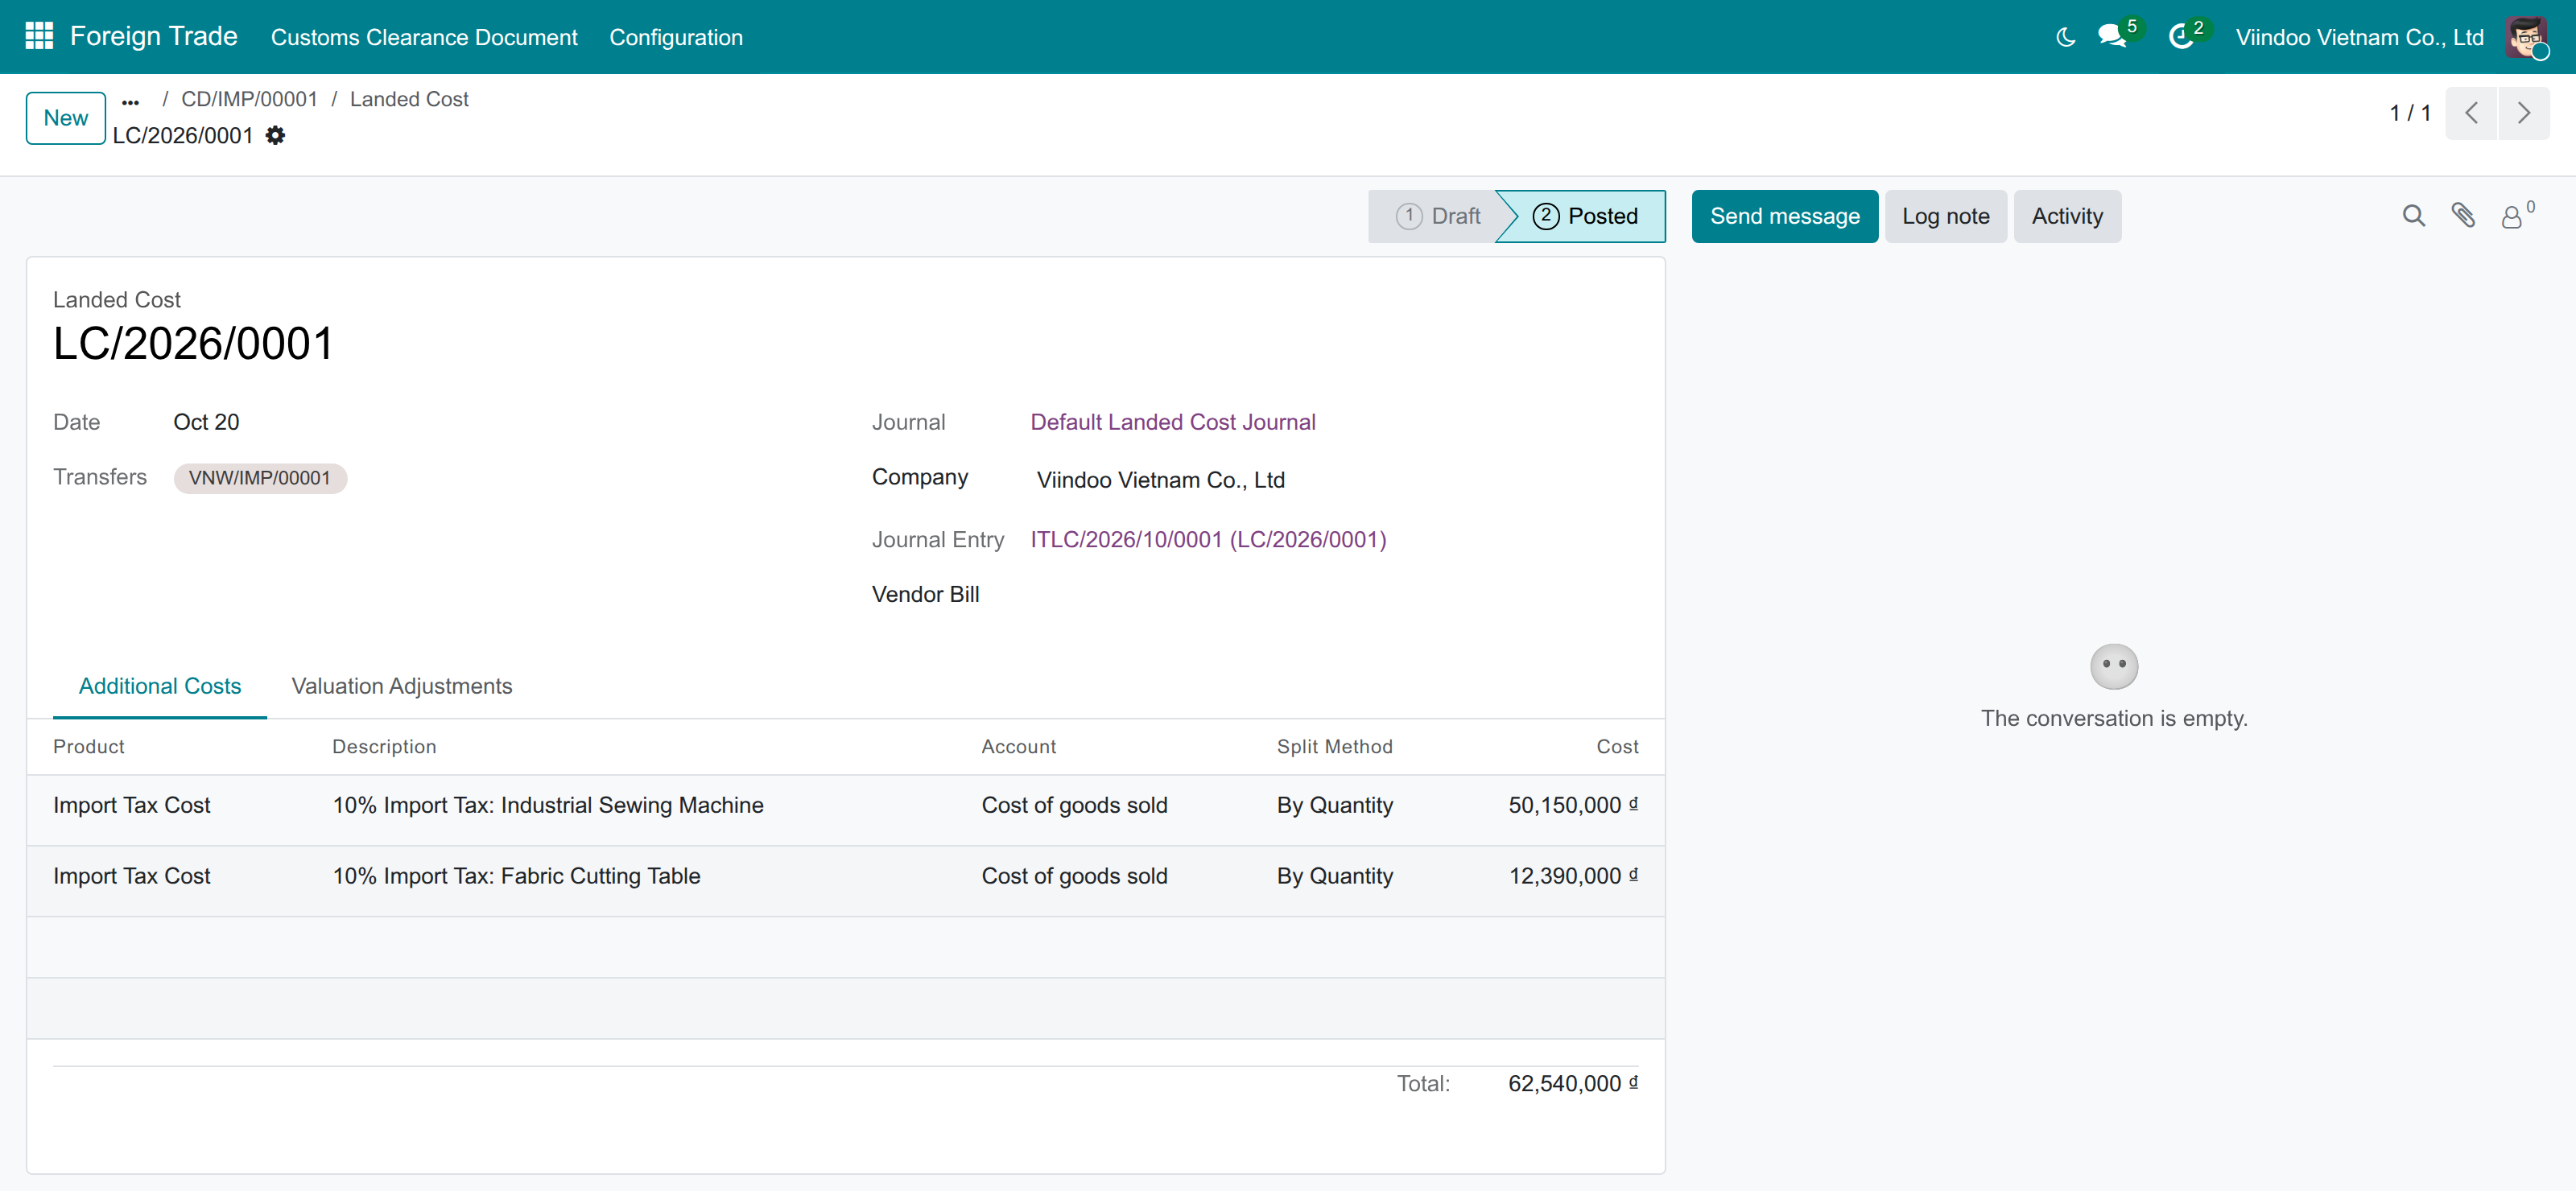Click Send message button

(1784, 216)
